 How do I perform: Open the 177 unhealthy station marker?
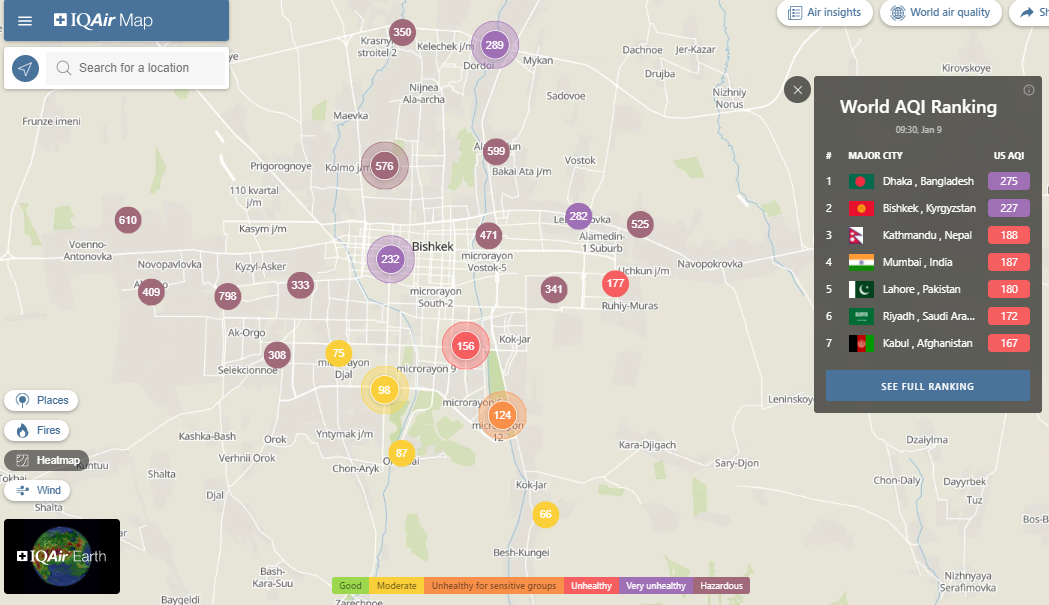click(615, 284)
